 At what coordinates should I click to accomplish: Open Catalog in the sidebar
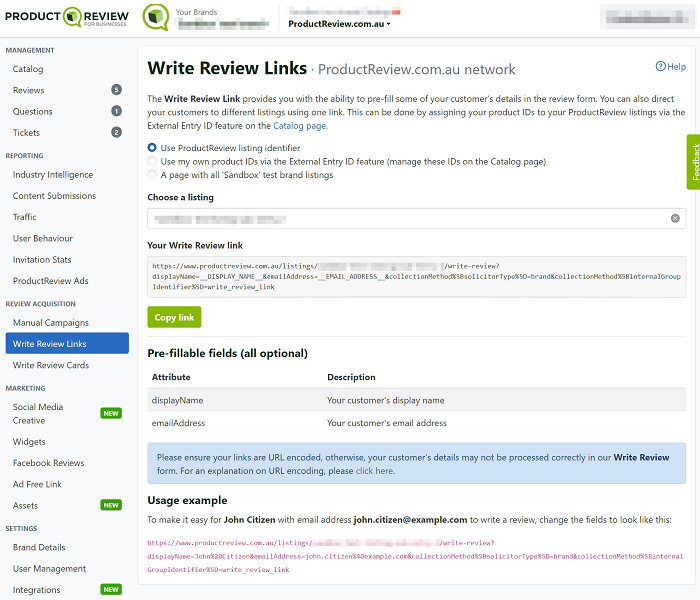tap(28, 69)
